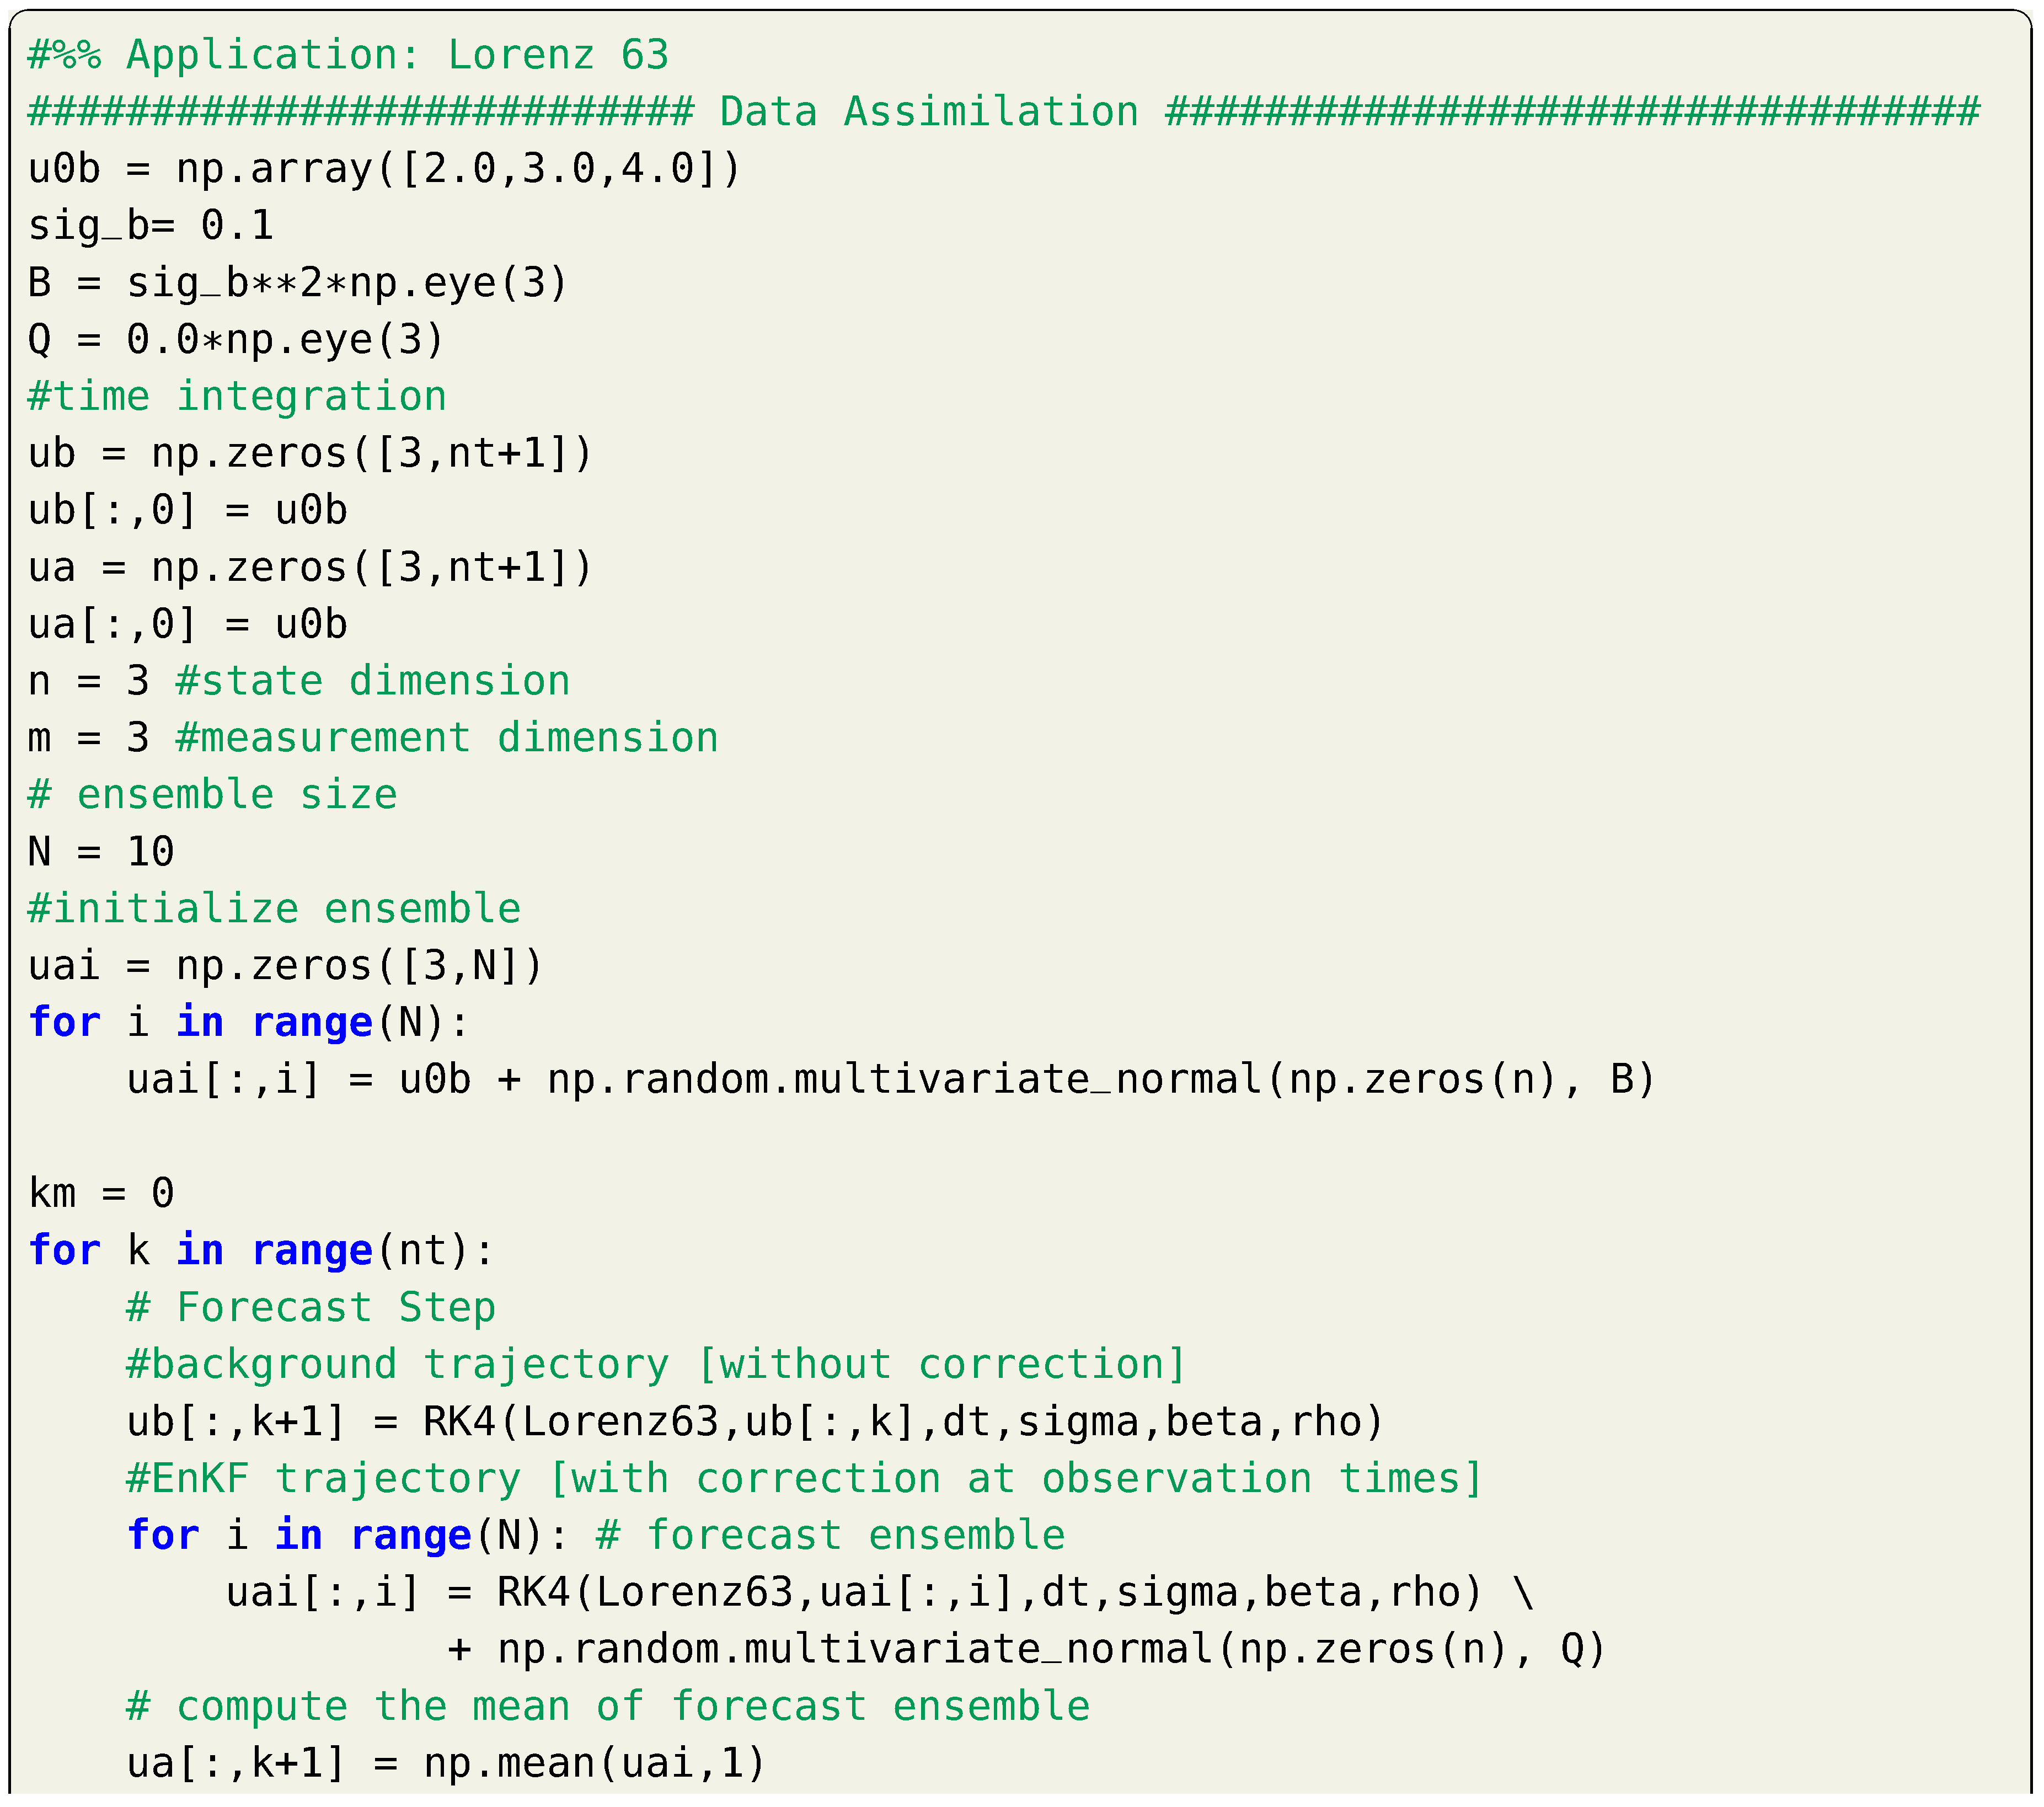Click 'ub = np.zeros([3,nt+1])' line
Image resolution: width=2044 pixels, height=1807 pixels.
click(310, 453)
